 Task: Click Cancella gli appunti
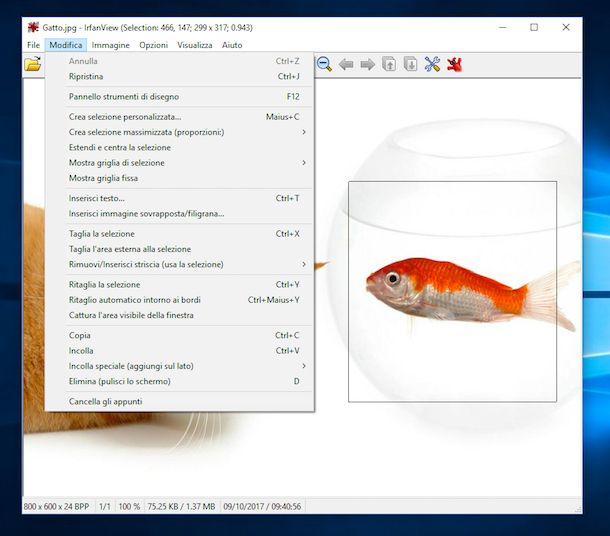click(x=180, y=401)
